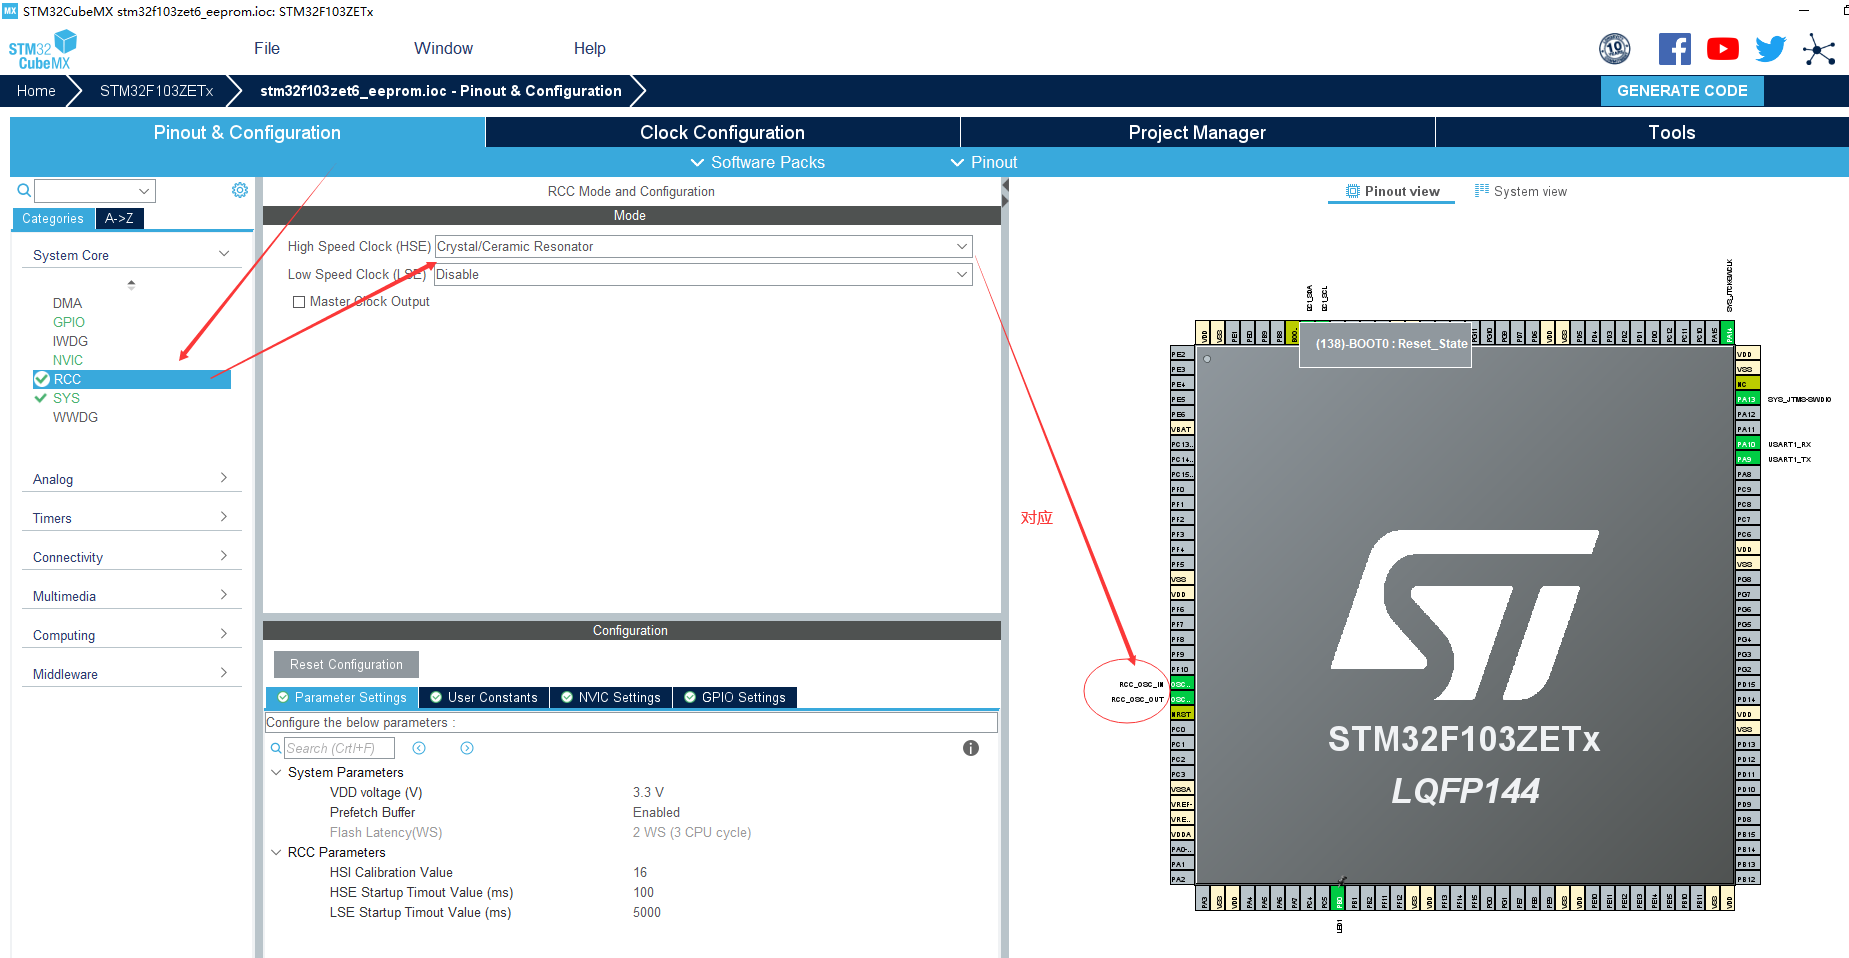Click the green checkmark next to SYS
The image size is (1849, 958).
(x=42, y=398)
